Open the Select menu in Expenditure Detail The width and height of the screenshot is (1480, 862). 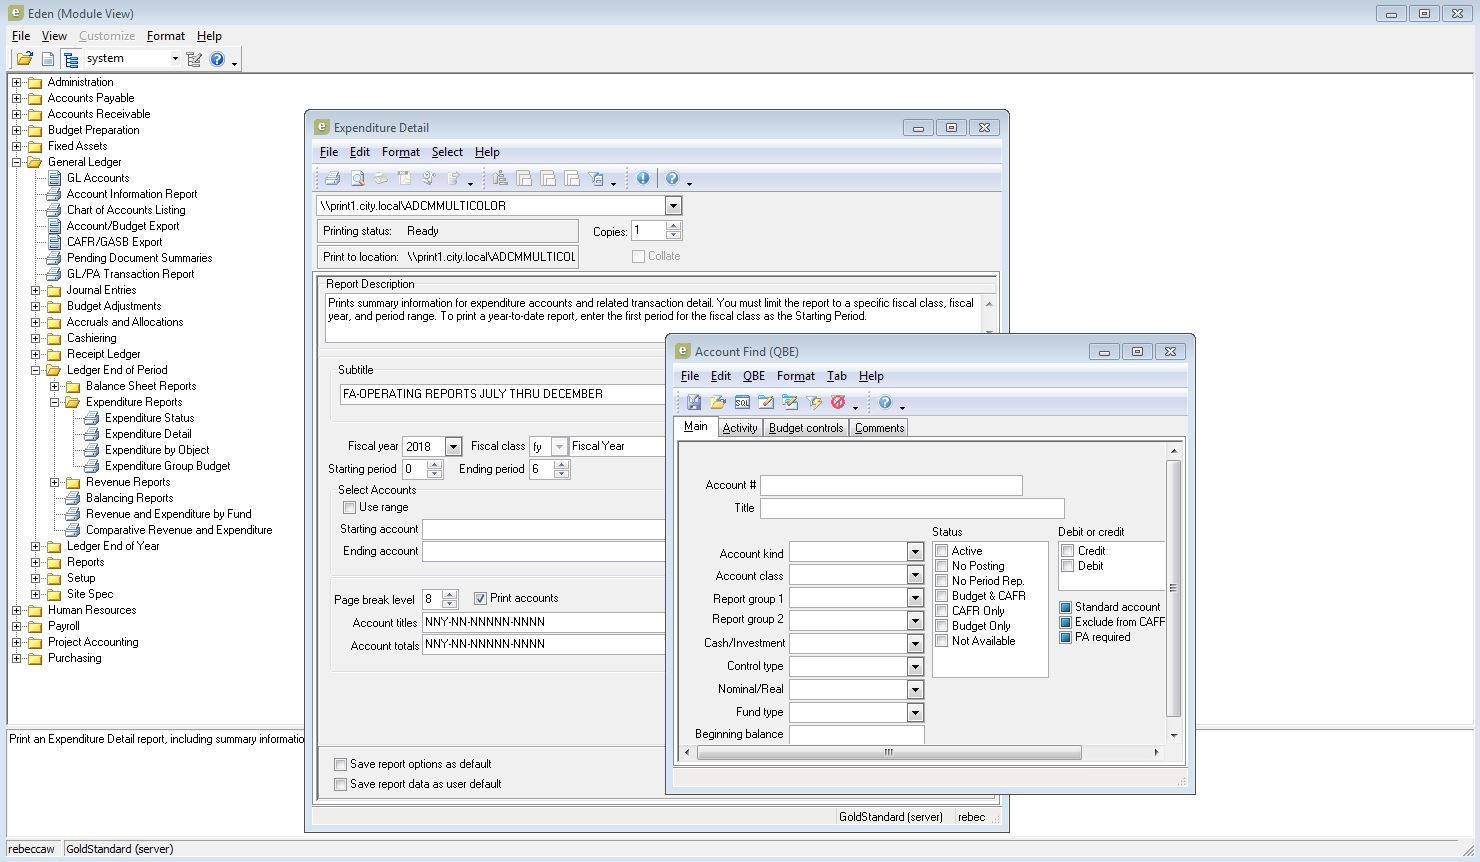pos(447,152)
